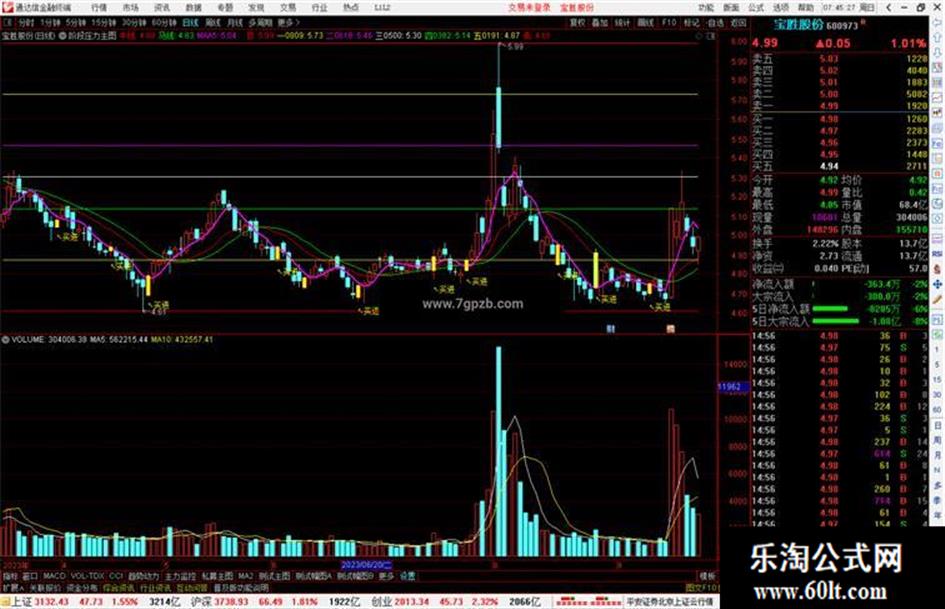Open the 交易 menu
This screenshot has width=945, height=609.
tap(288, 8)
